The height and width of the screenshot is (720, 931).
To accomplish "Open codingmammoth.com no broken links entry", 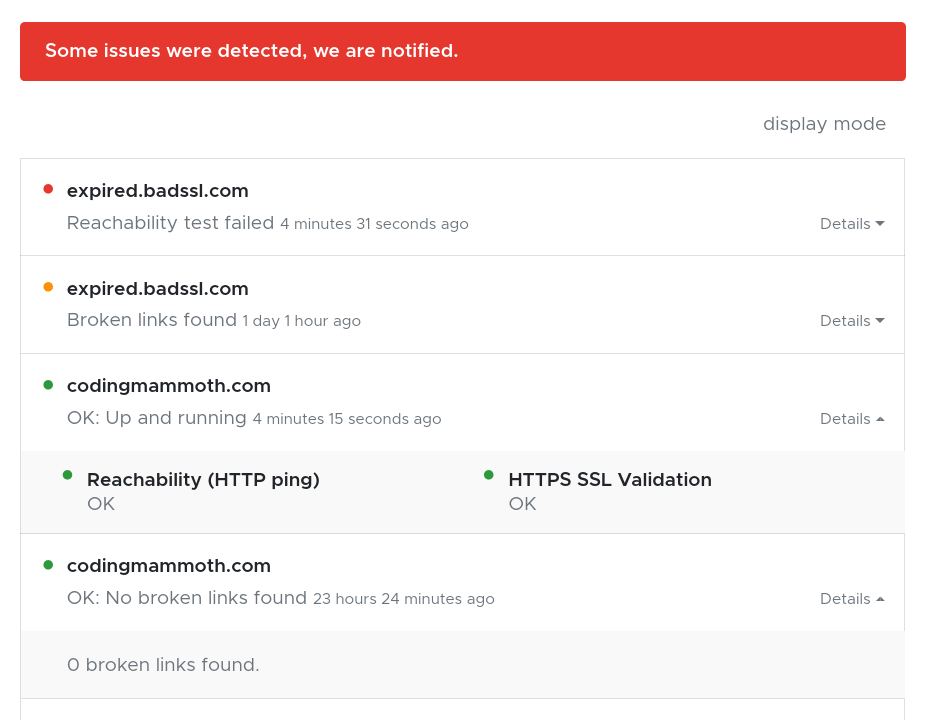I will (x=169, y=566).
